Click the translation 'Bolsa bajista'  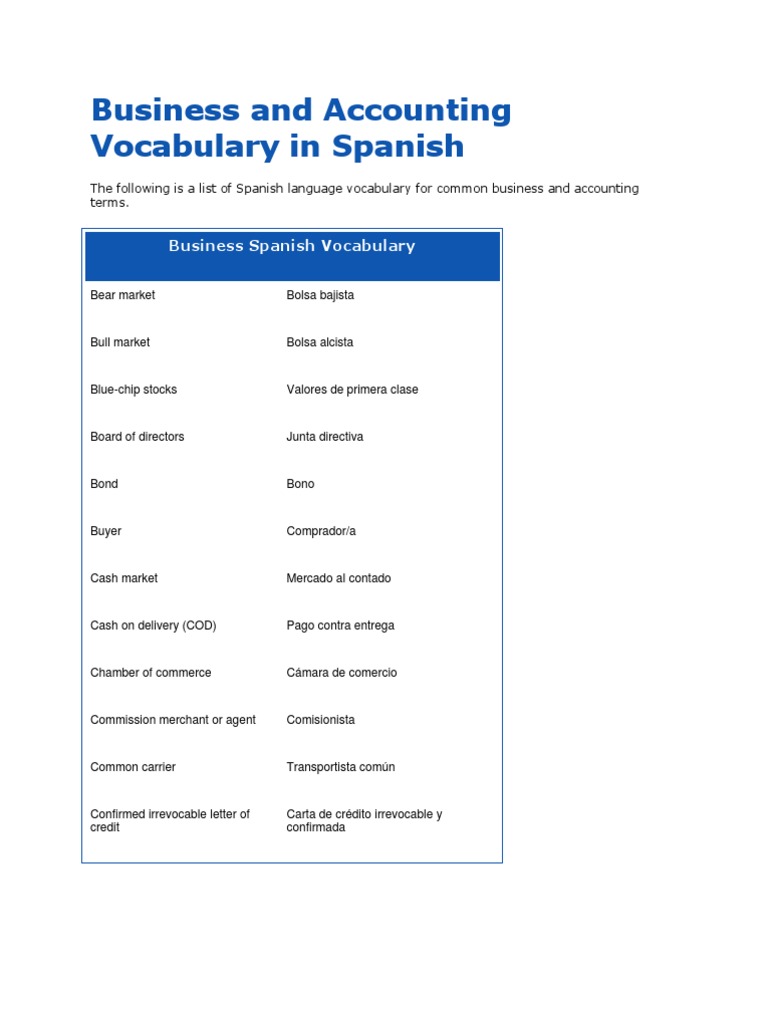pos(320,295)
